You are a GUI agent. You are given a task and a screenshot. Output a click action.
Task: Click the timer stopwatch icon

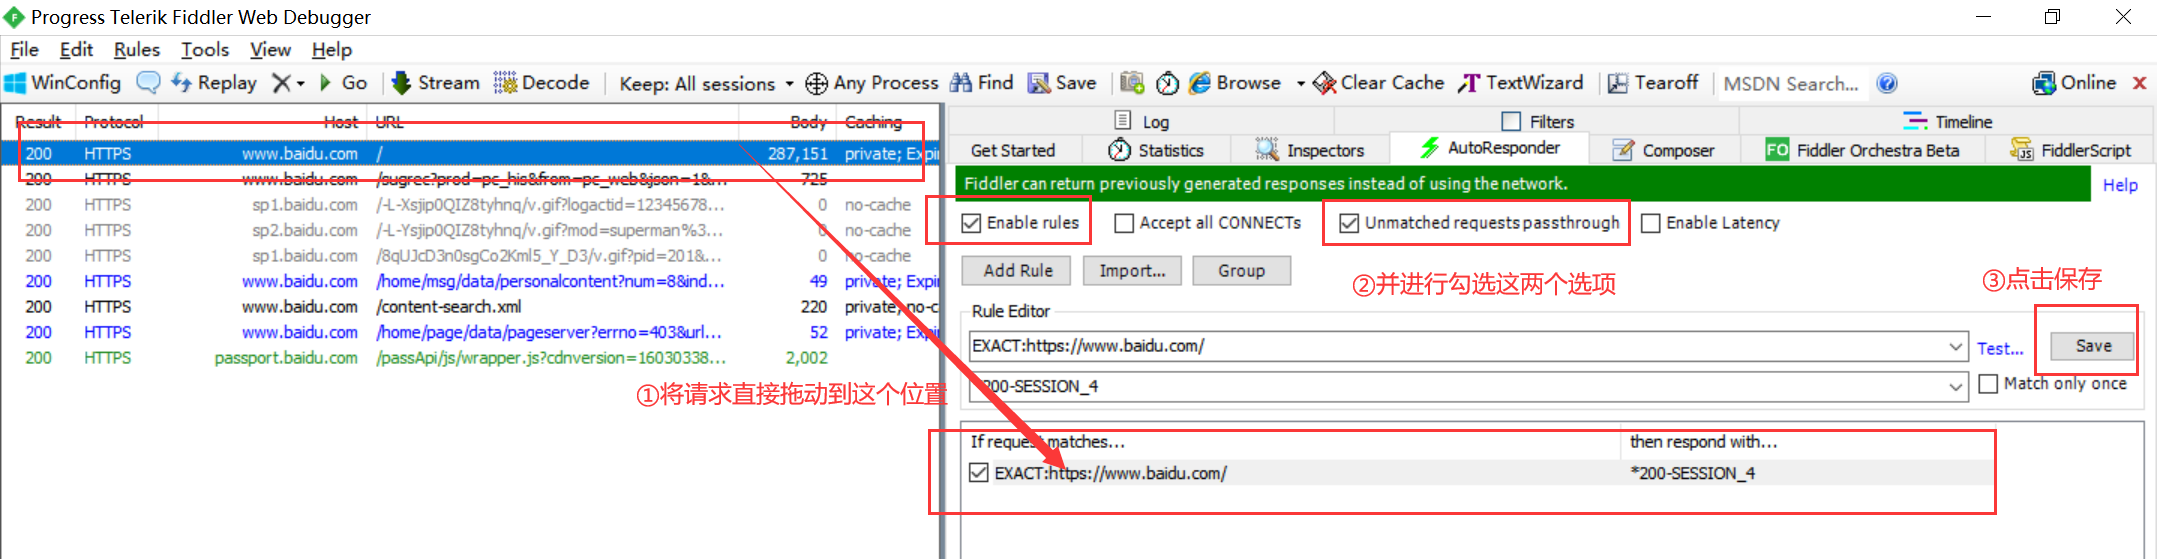pos(1167,83)
